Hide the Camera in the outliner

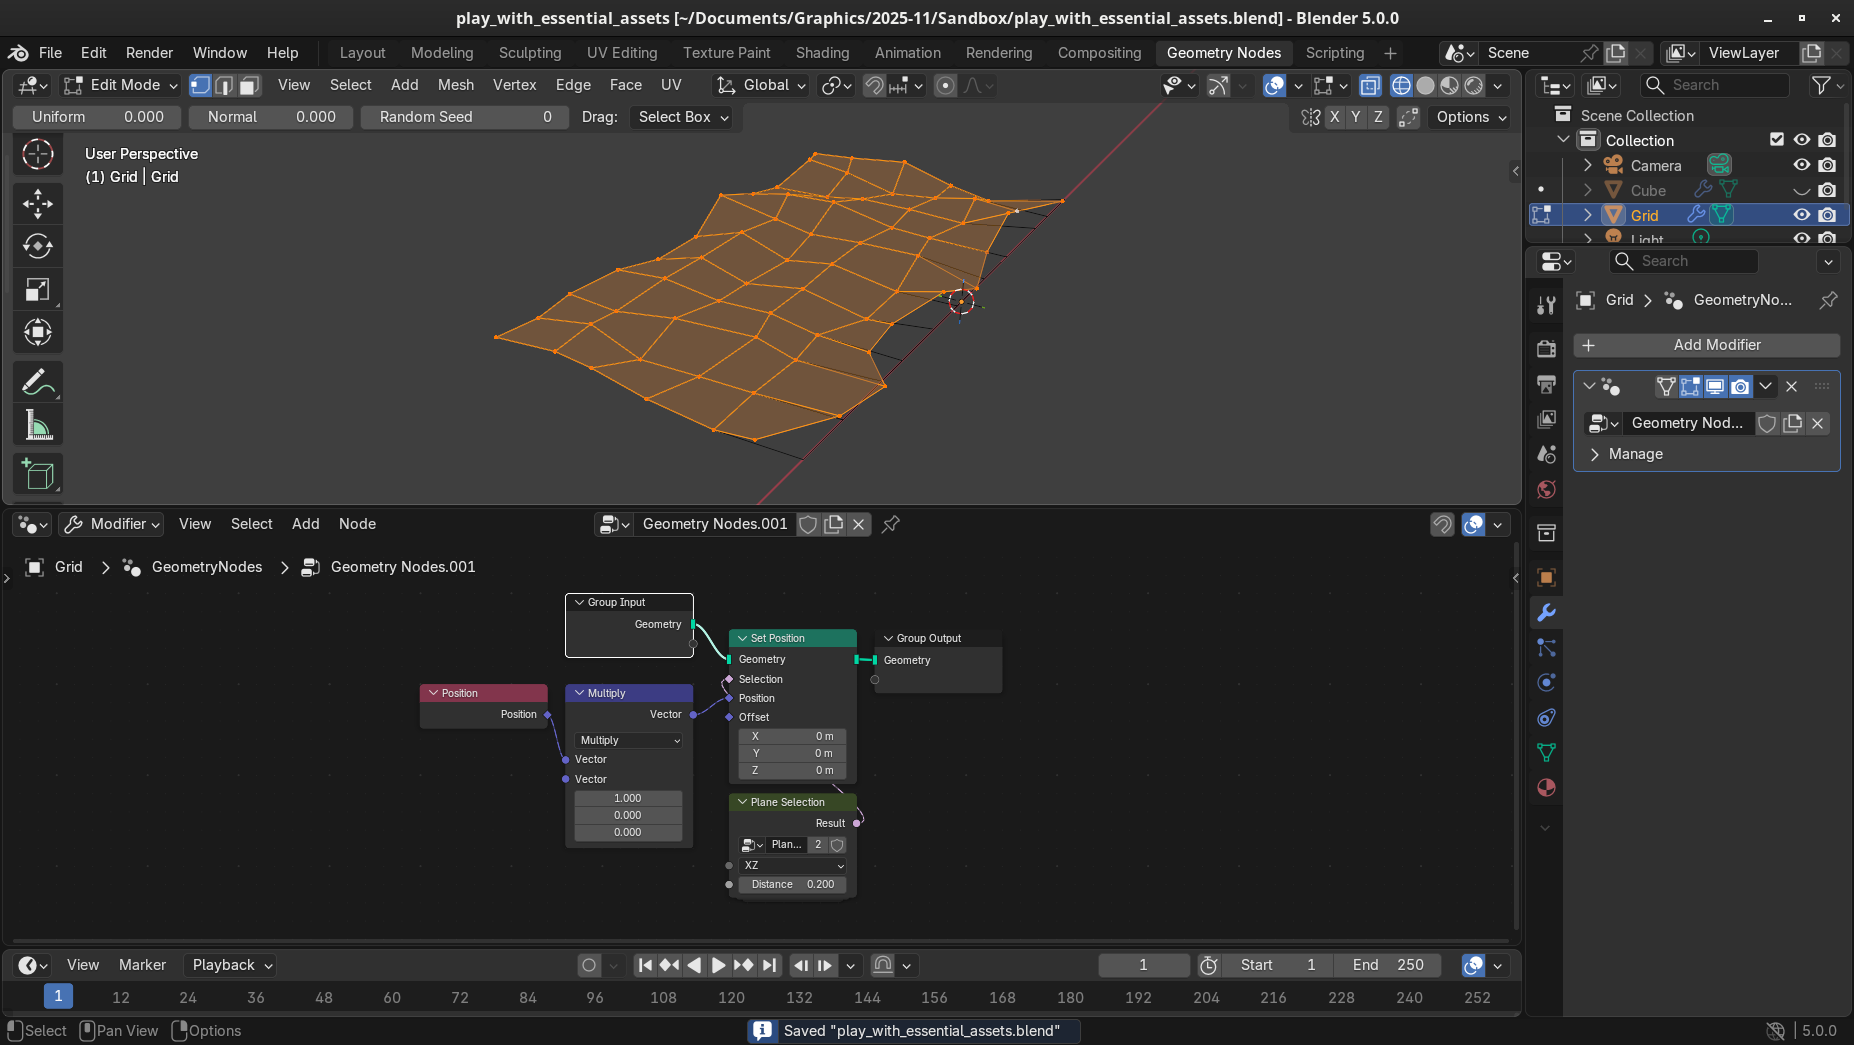(x=1801, y=165)
